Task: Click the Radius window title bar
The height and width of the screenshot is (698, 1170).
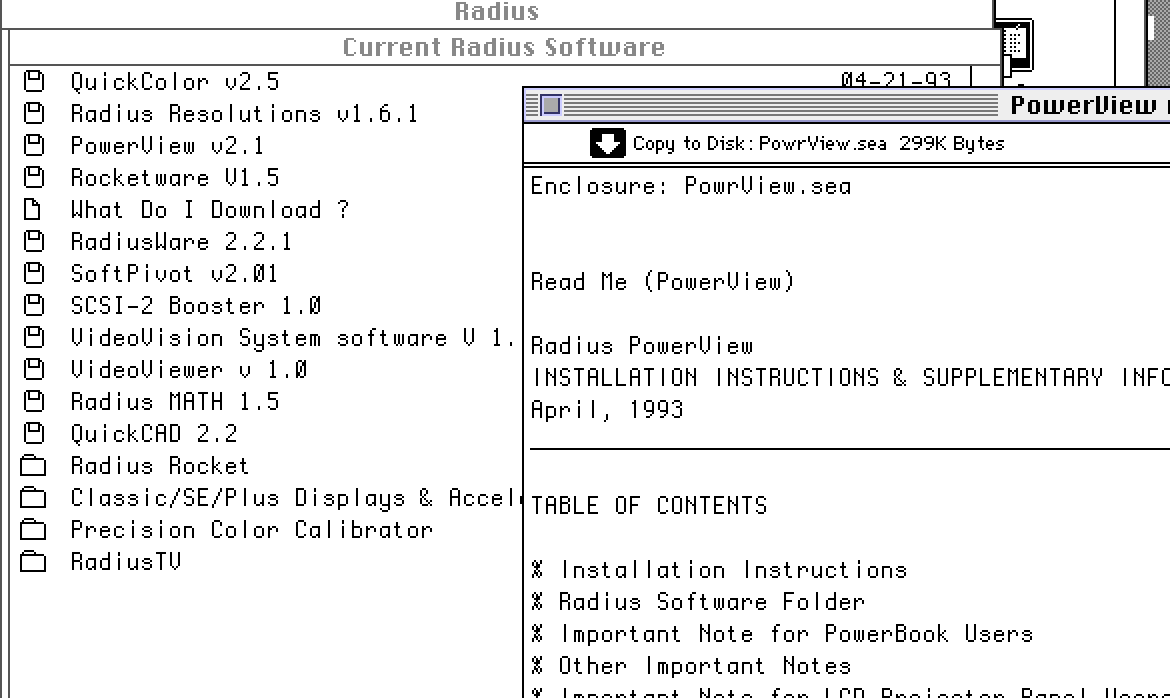Action: 496,11
